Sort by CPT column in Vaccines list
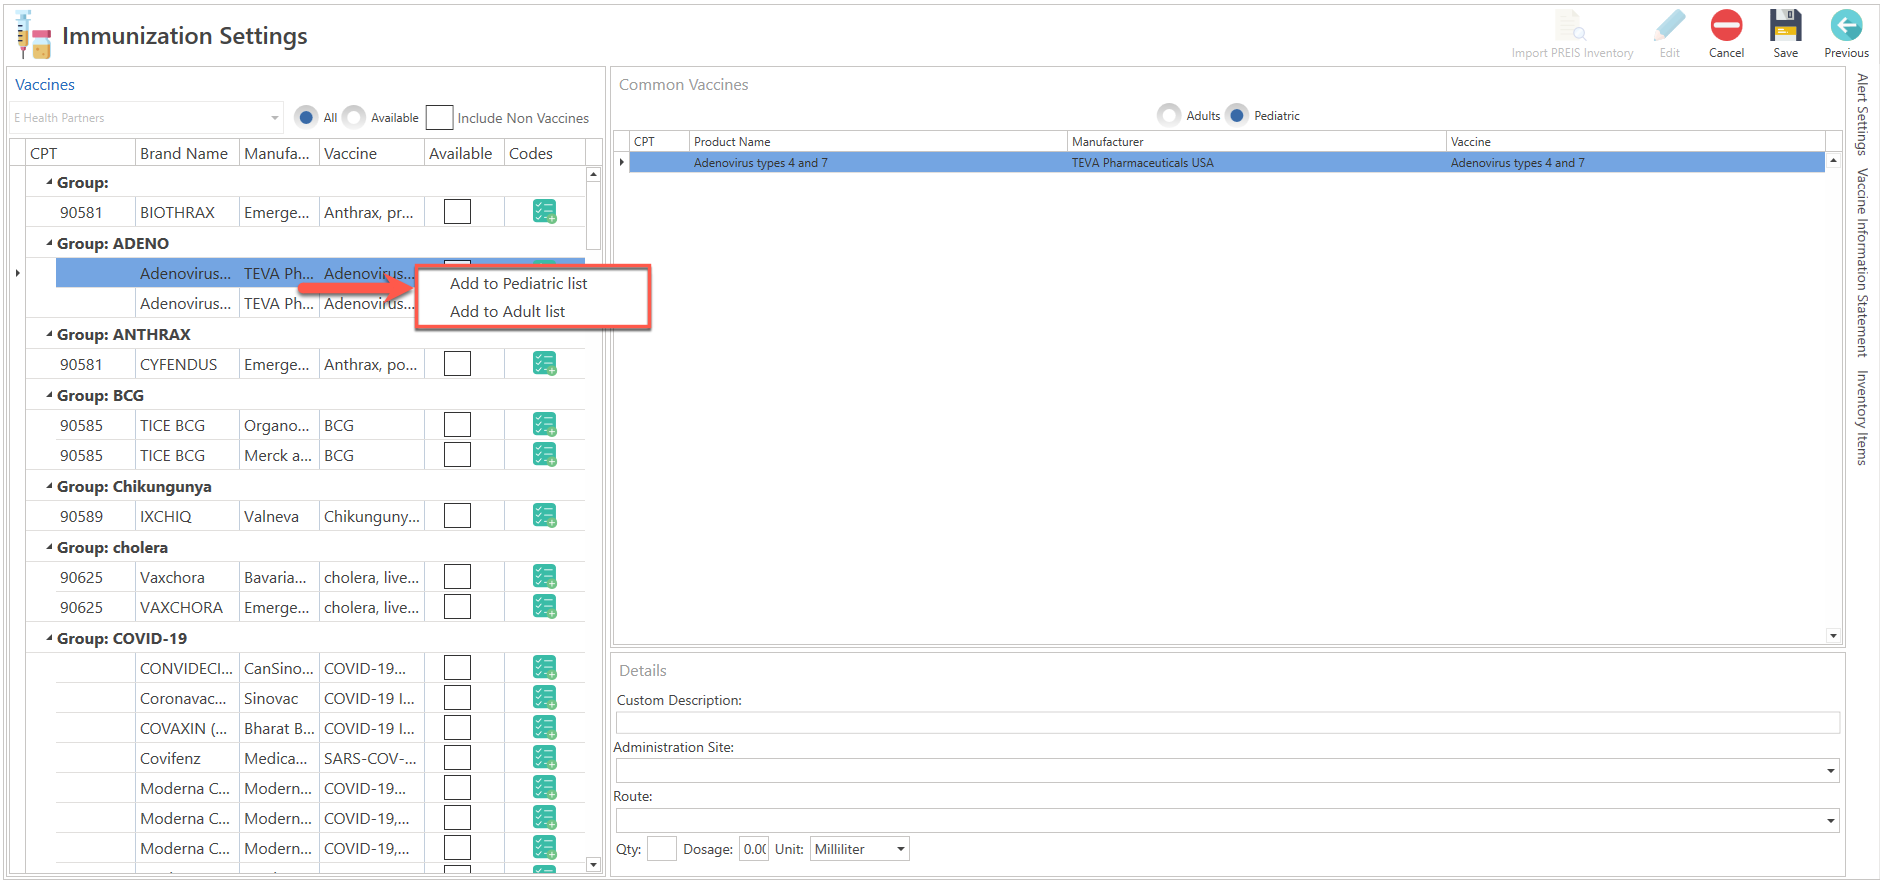This screenshot has width=1883, height=884. click(80, 153)
